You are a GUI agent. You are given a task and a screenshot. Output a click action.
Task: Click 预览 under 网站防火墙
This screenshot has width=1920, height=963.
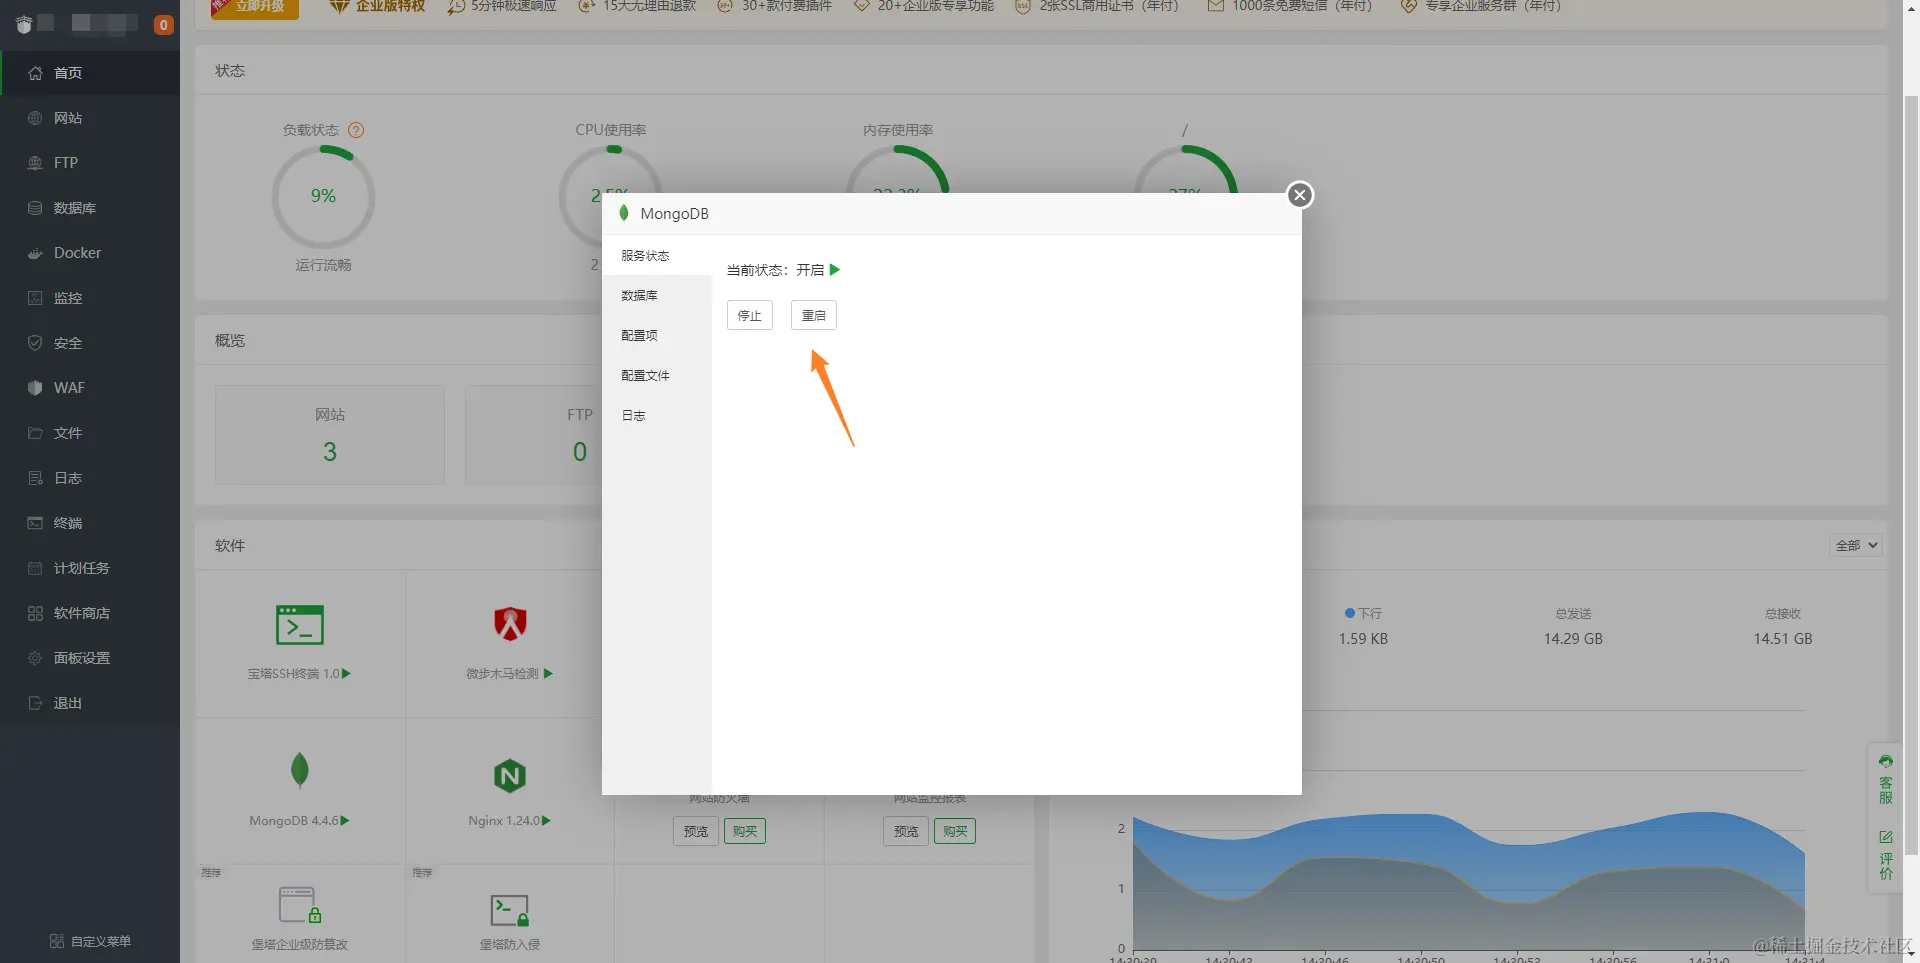point(696,831)
